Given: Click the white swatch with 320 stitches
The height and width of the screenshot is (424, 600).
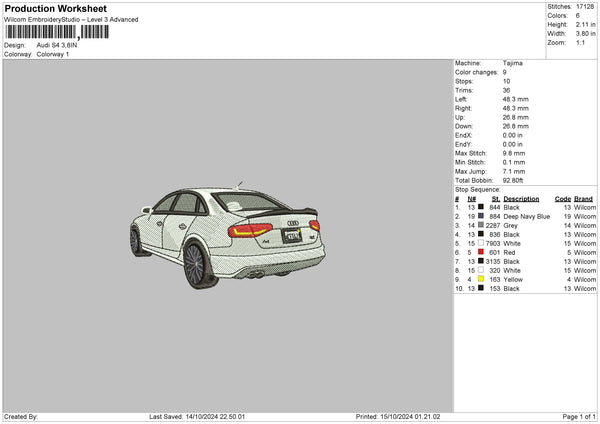Looking at the screenshot, I should click(481, 270).
